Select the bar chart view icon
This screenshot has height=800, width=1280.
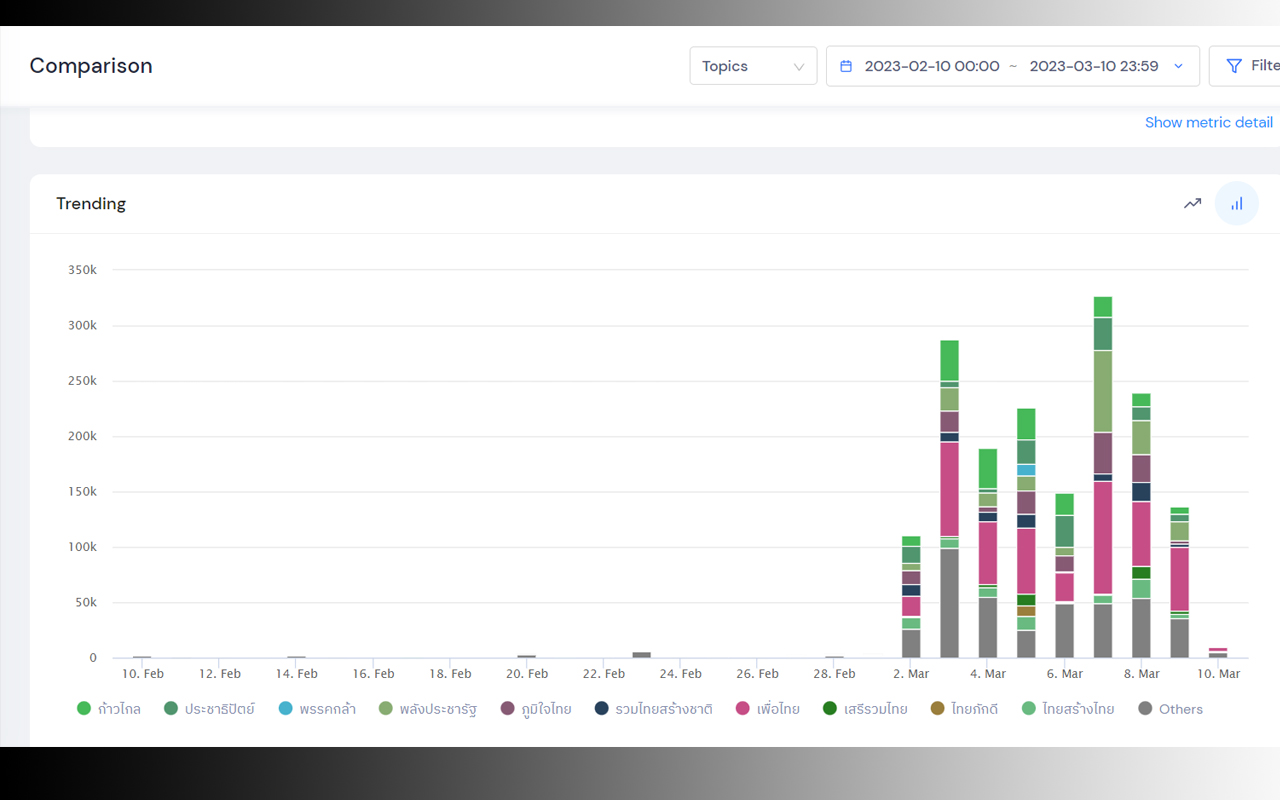click(x=1237, y=203)
